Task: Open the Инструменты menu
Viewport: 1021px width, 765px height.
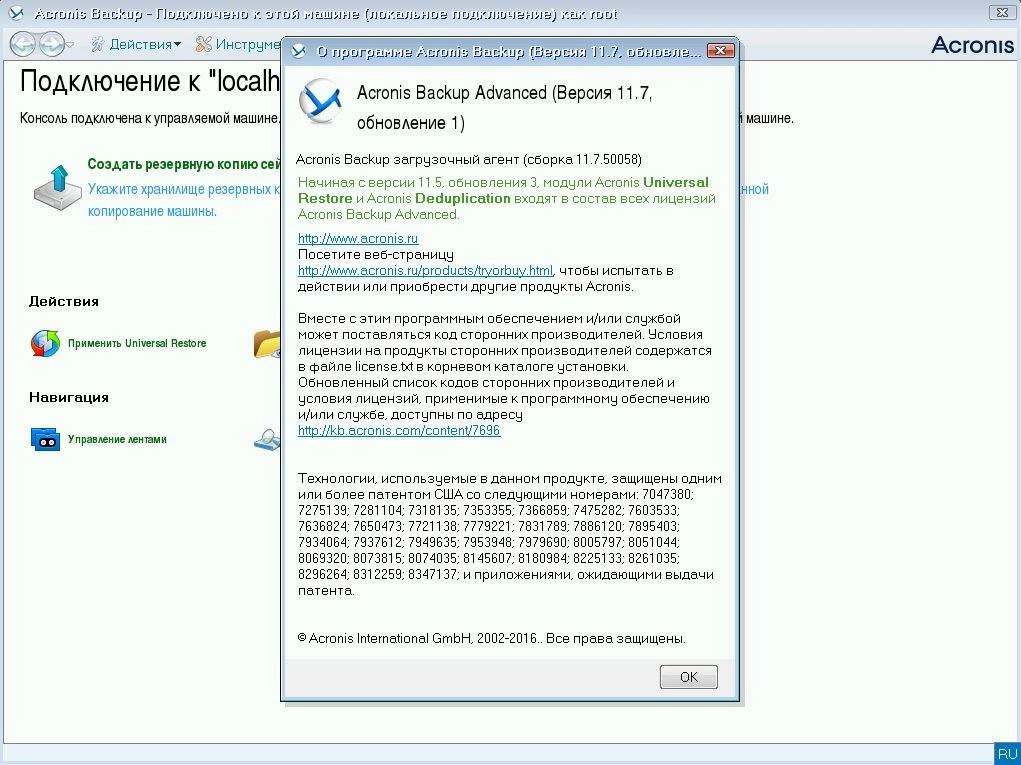Action: (x=238, y=44)
